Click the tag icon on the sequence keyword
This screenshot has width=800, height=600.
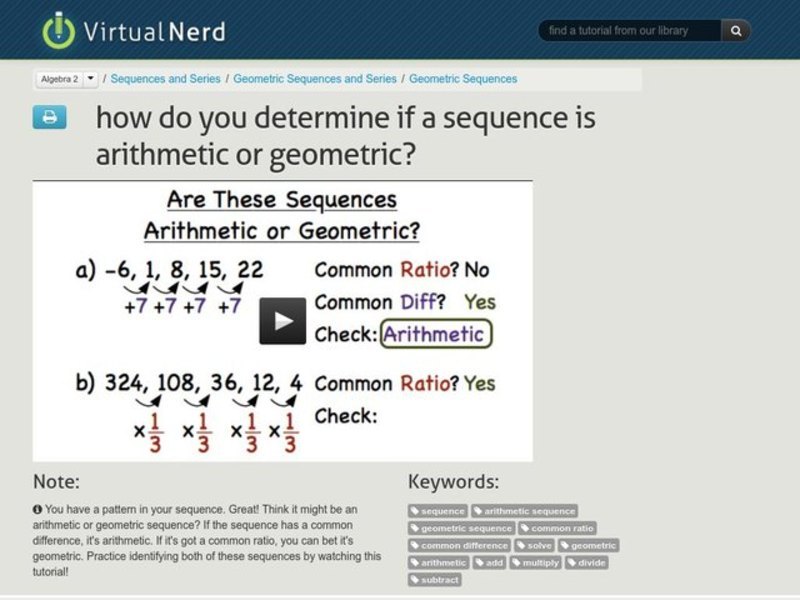tap(416, 511)
